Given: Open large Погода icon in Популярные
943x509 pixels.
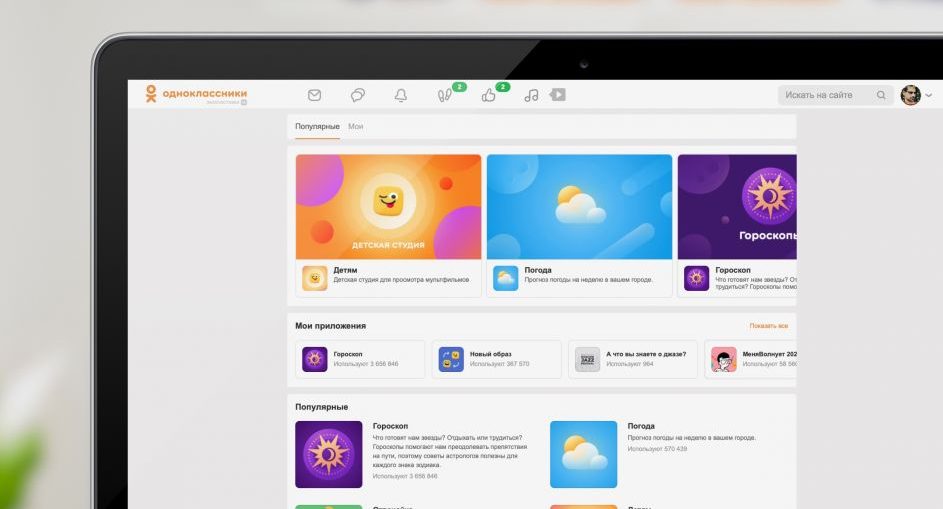Looking at the screenshot, I should [x=583, y=454].
